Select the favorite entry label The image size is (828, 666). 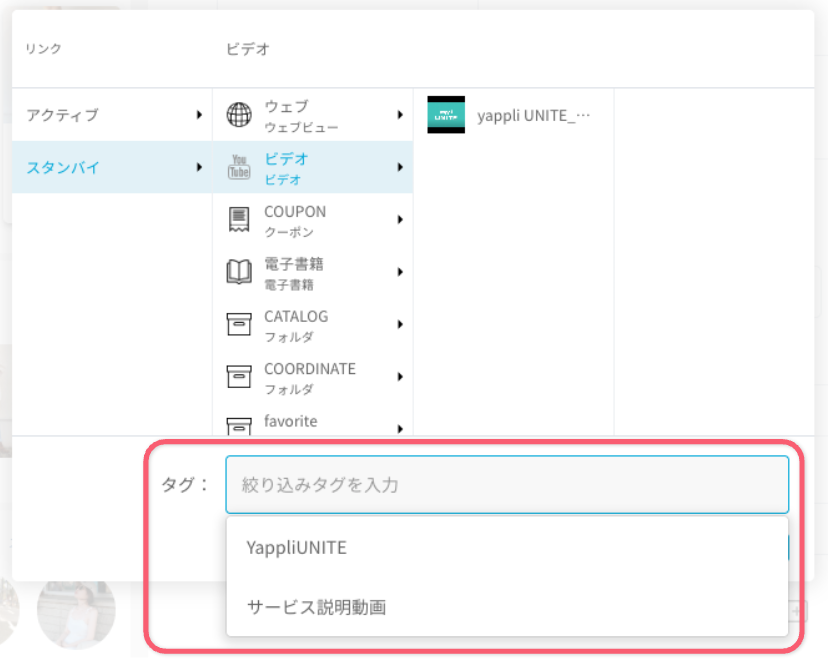coord(290,421)
